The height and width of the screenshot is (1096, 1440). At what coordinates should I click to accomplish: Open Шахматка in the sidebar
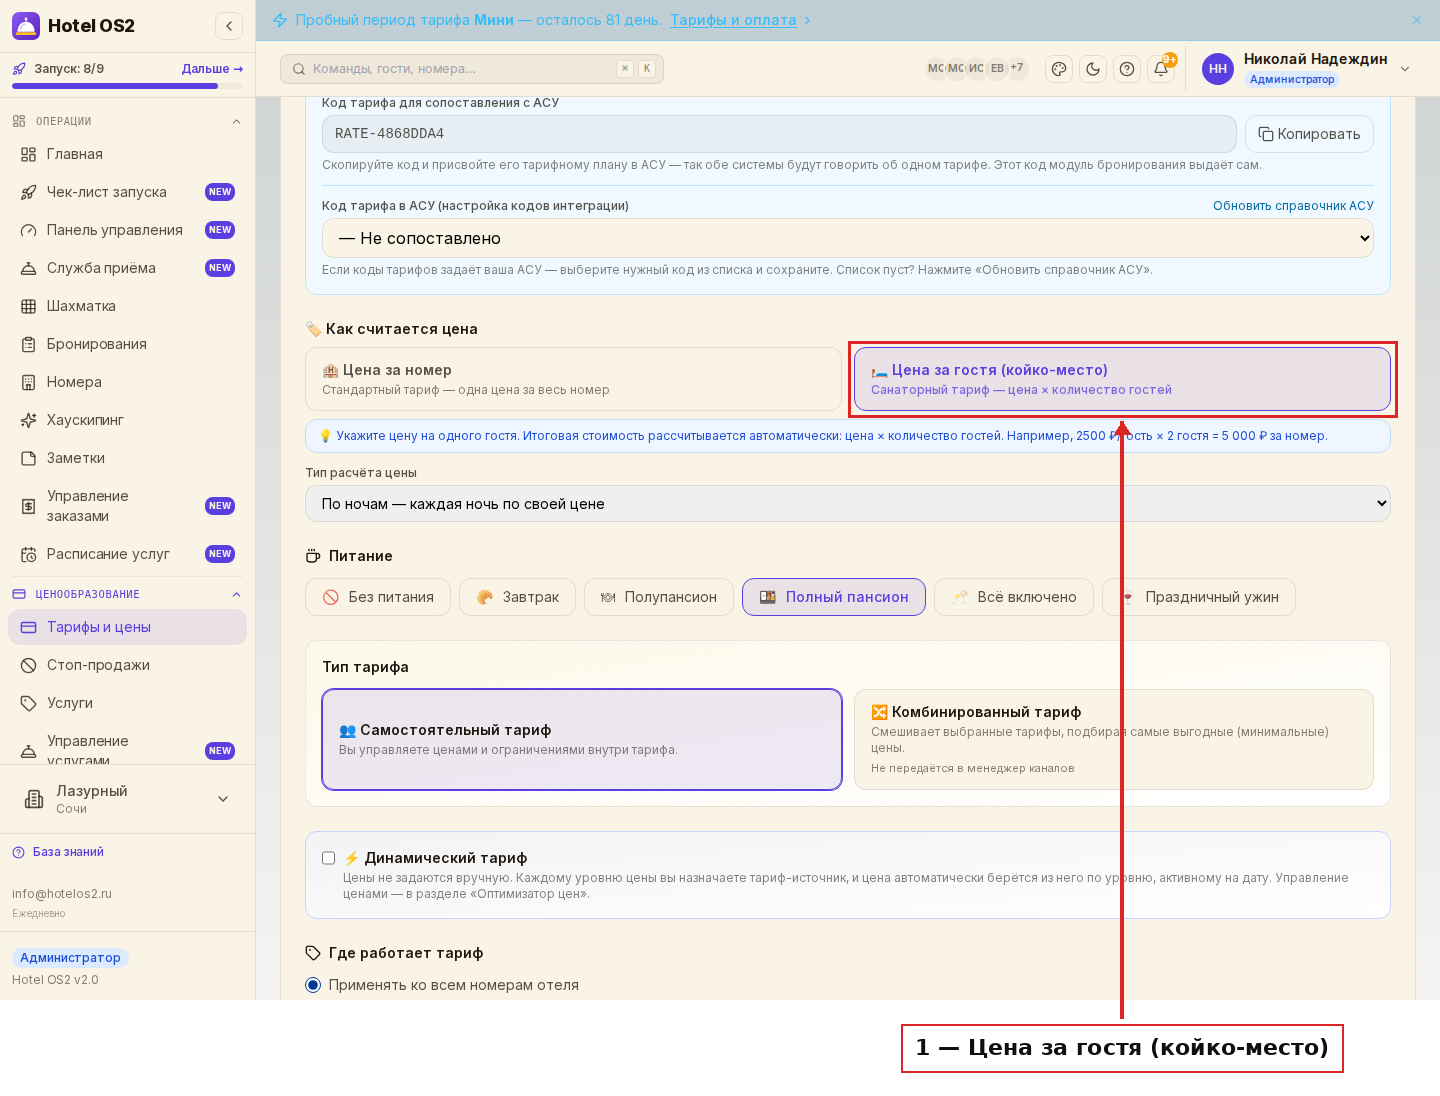[127, 306]
